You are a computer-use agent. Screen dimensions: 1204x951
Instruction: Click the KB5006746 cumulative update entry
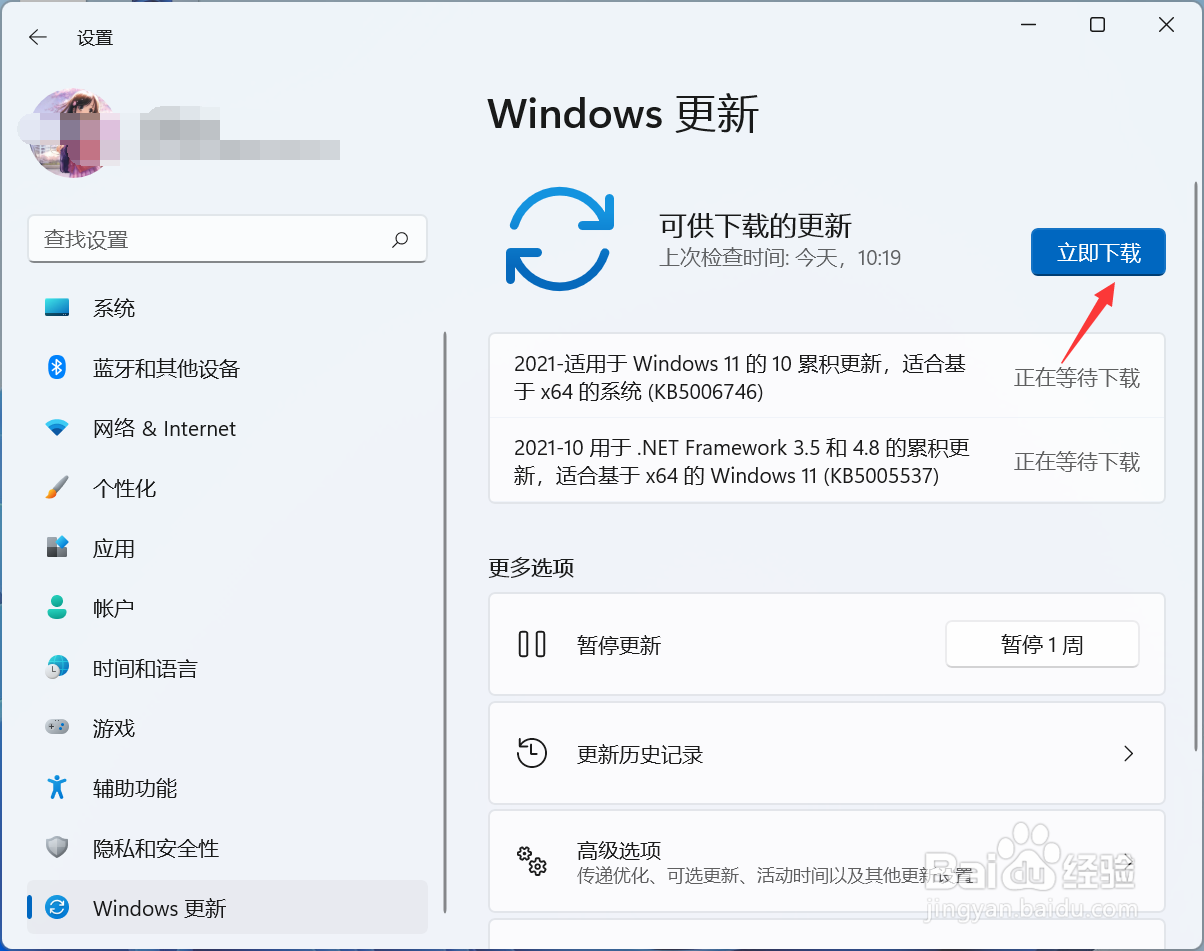click(x=827, y=377)
